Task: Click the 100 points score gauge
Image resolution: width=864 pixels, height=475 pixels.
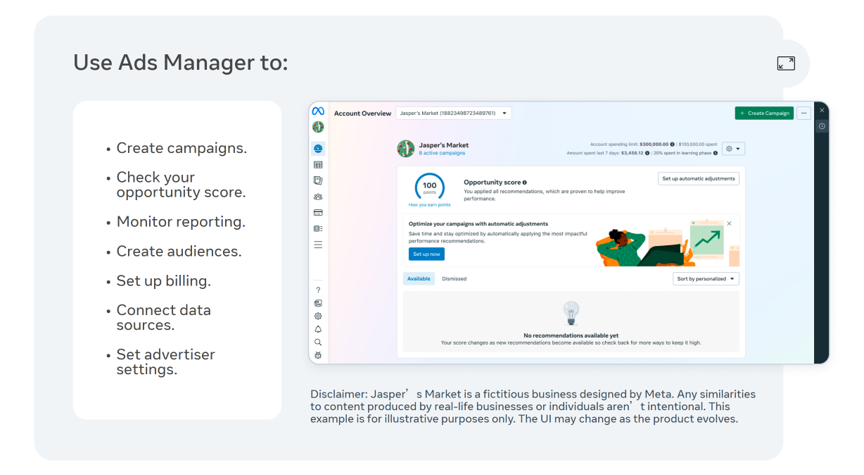Action: [x=429, y=187]
